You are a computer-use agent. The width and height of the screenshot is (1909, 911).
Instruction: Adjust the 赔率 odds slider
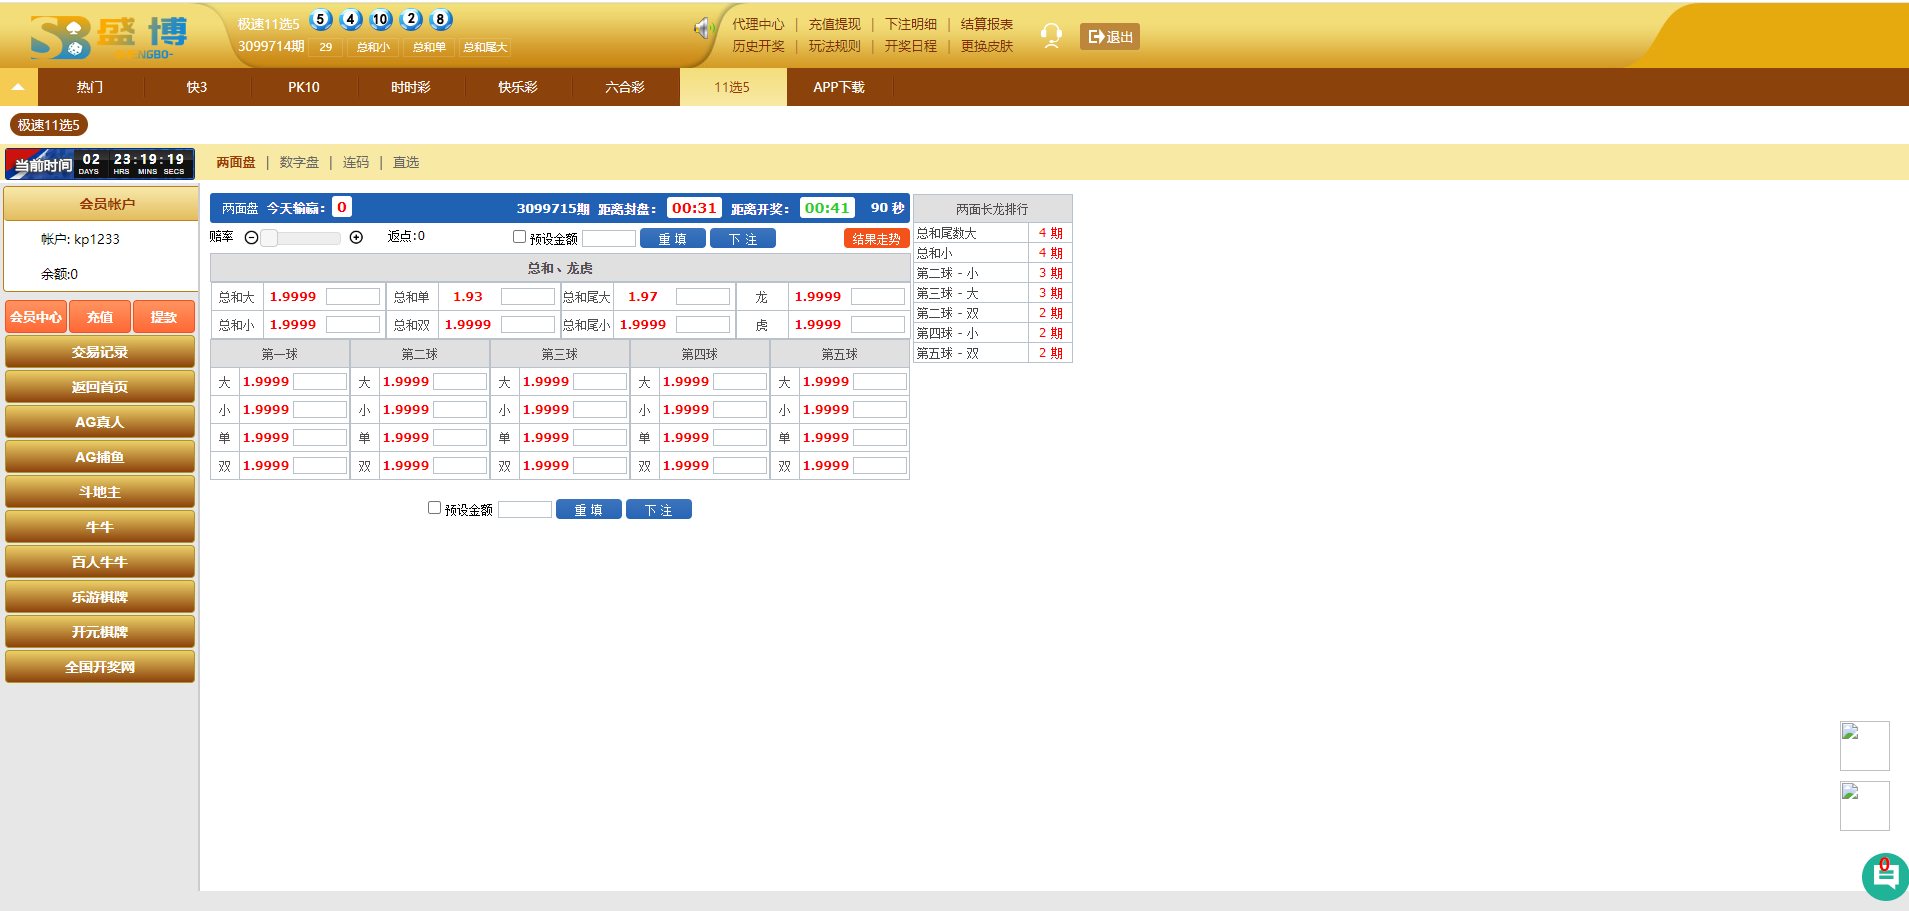click(300, 238)
